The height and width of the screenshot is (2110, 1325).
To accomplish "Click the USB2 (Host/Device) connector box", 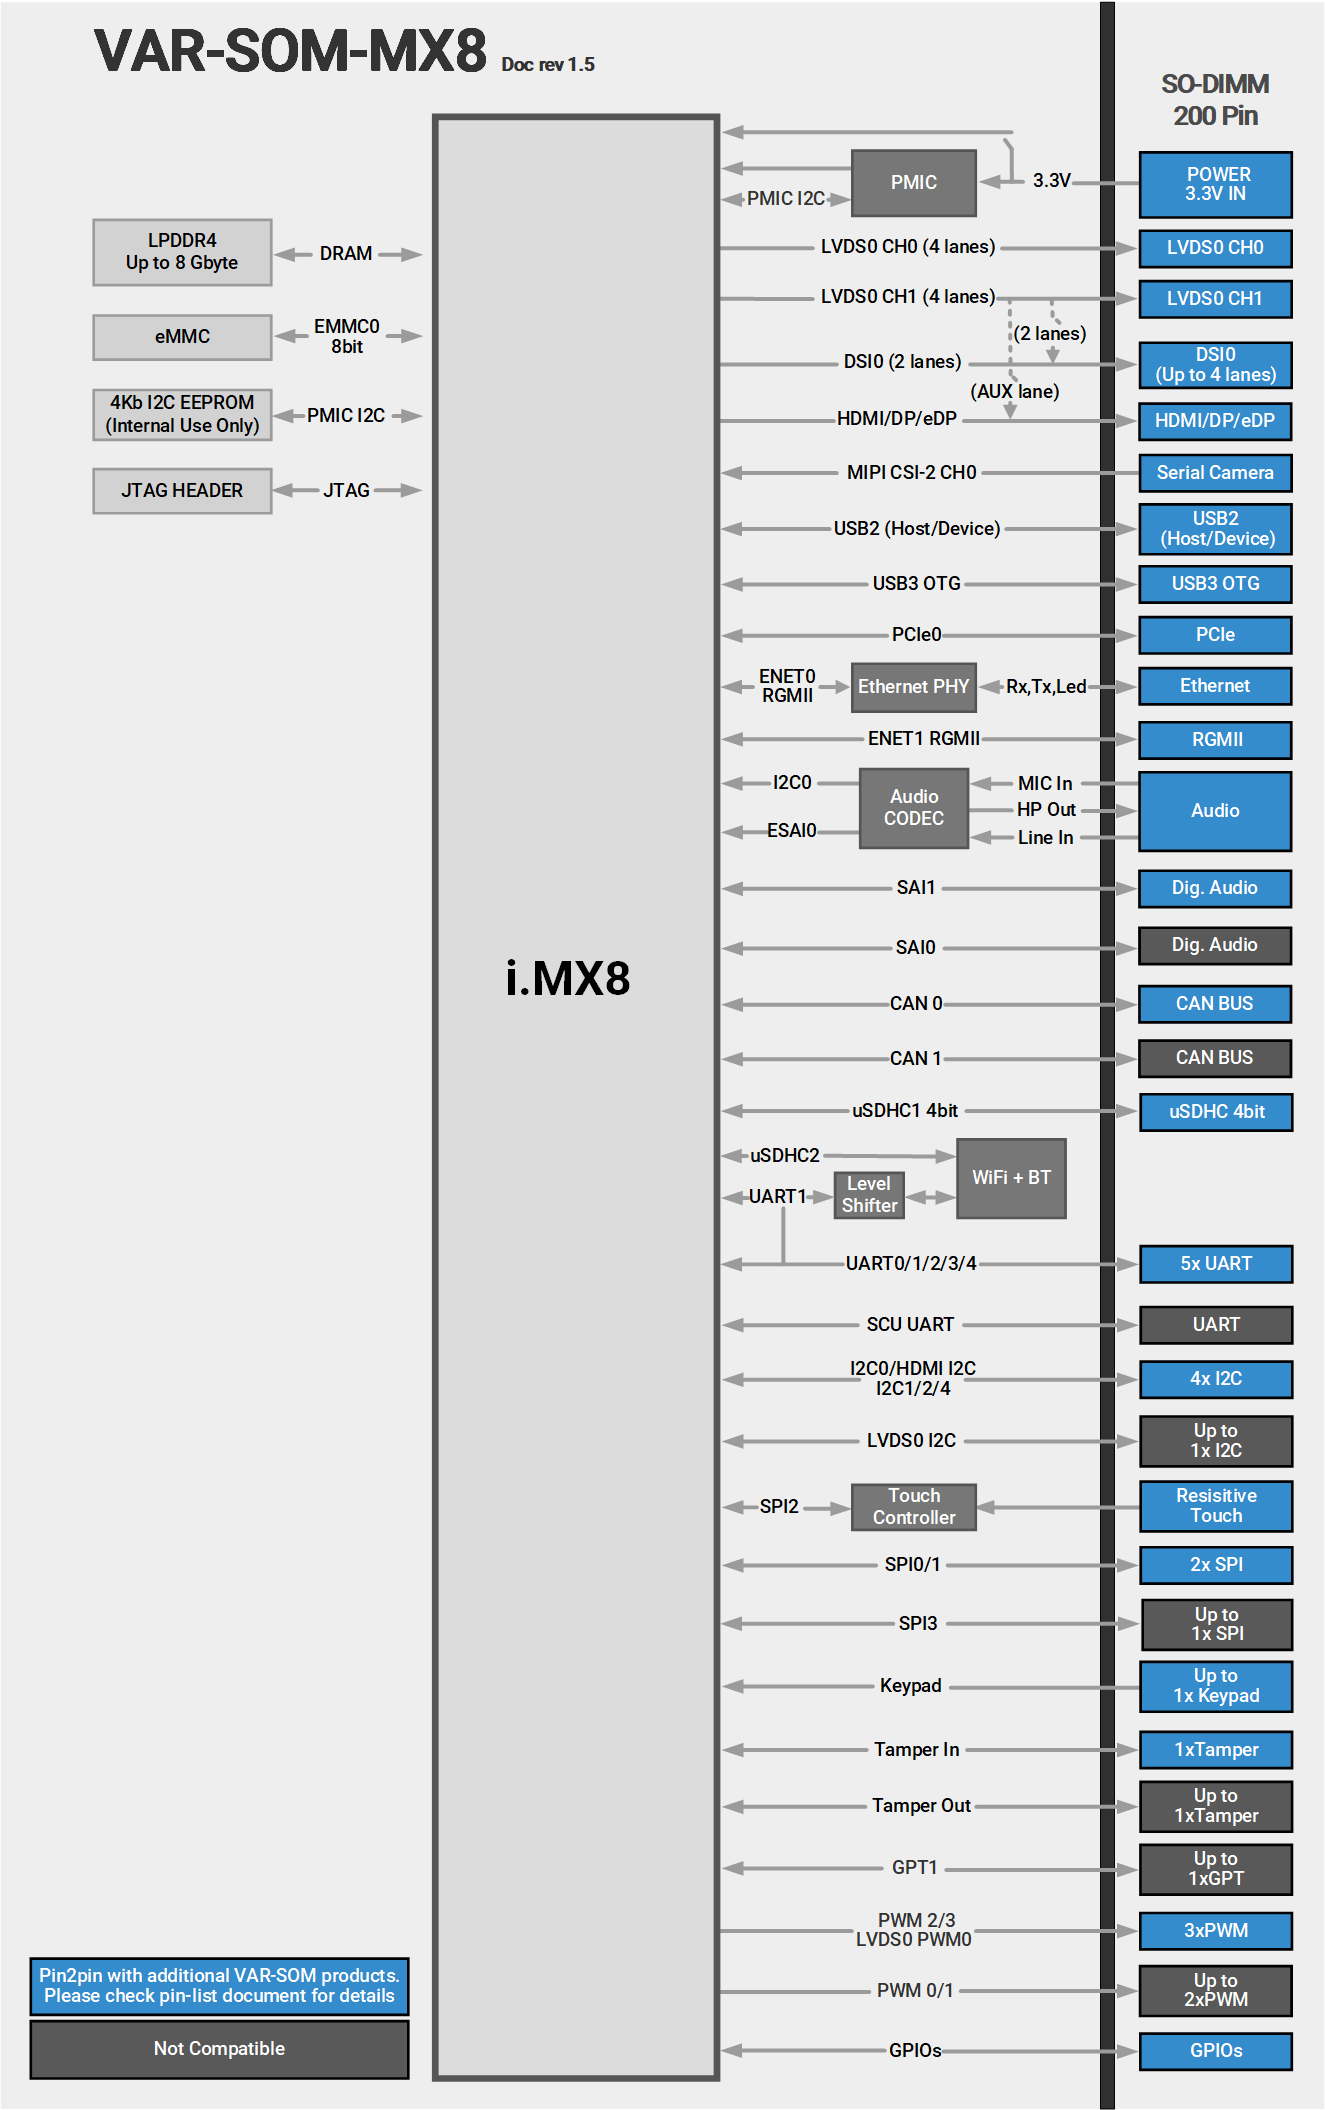I will coord(1215,529).
